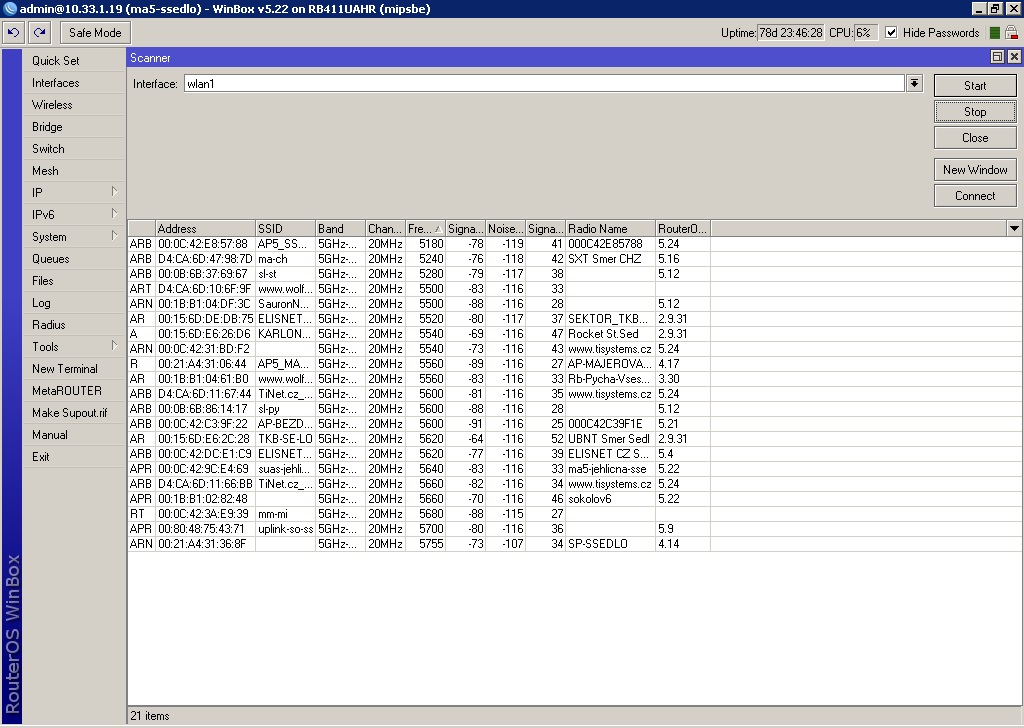Open Interfaces menu
This screenshot has height=728, width=1024.
coord(74,83)
